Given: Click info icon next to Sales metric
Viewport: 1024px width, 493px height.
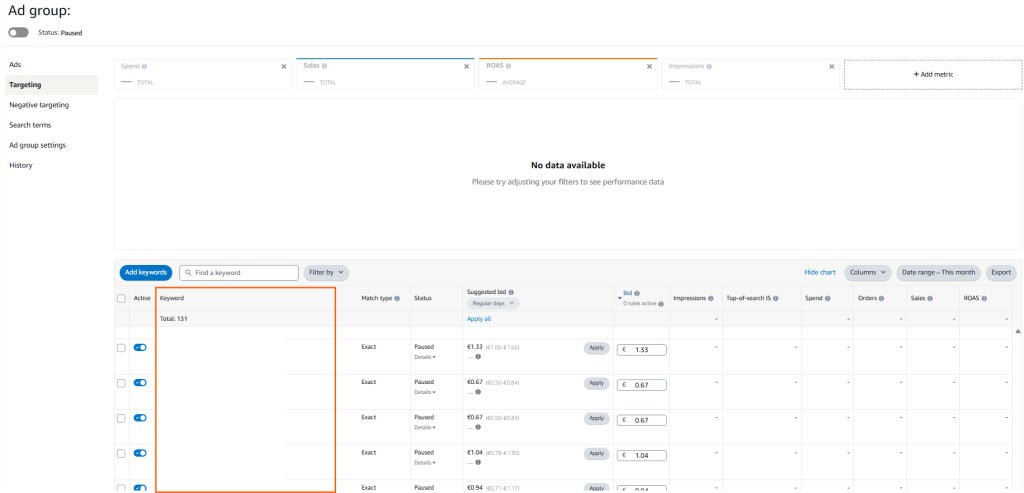Looking at the screenshot, I should pyautogui.click(x=324, y=66).
